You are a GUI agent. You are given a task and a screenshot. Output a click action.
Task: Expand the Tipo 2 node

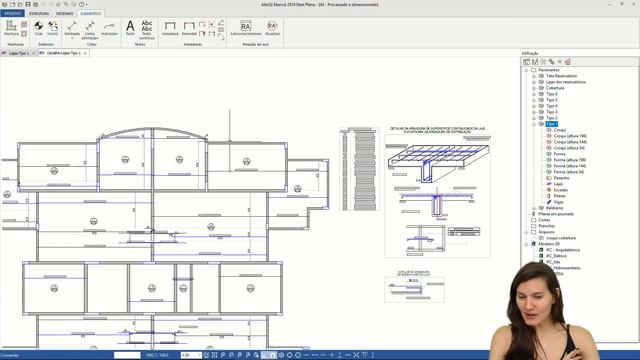(x=533, y=118)
